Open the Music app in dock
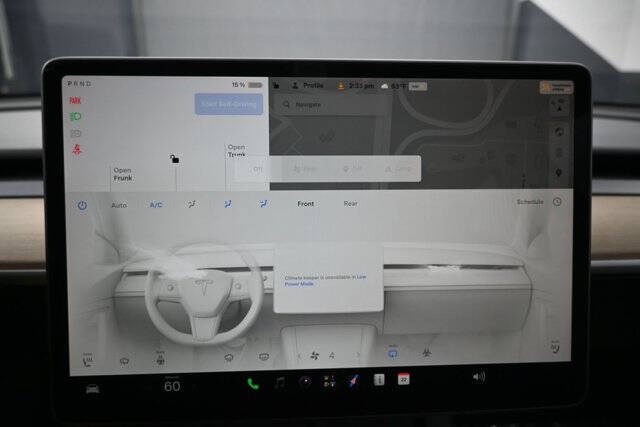 coord(280,383)
